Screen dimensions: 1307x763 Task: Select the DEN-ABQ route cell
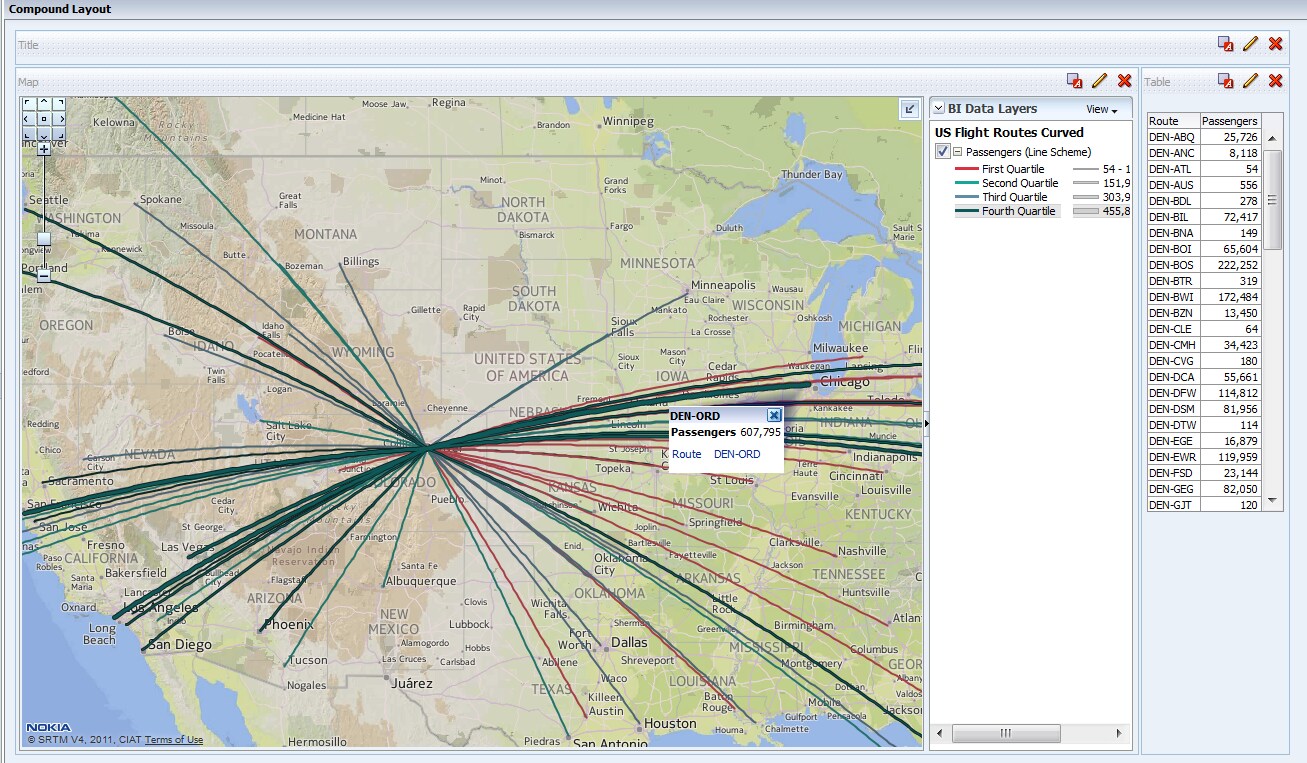pyautogui.click(x=1173, y=137)
